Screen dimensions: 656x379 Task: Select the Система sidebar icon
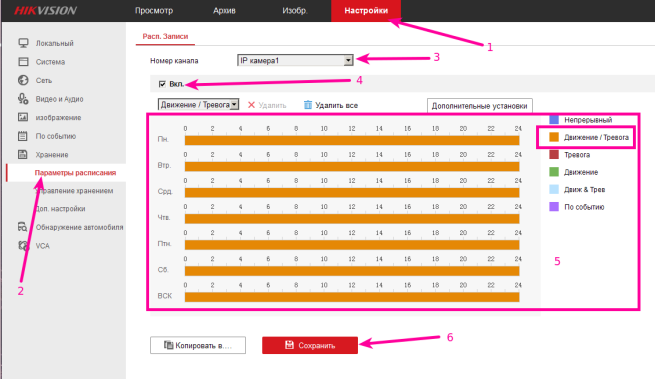[23, 61]
